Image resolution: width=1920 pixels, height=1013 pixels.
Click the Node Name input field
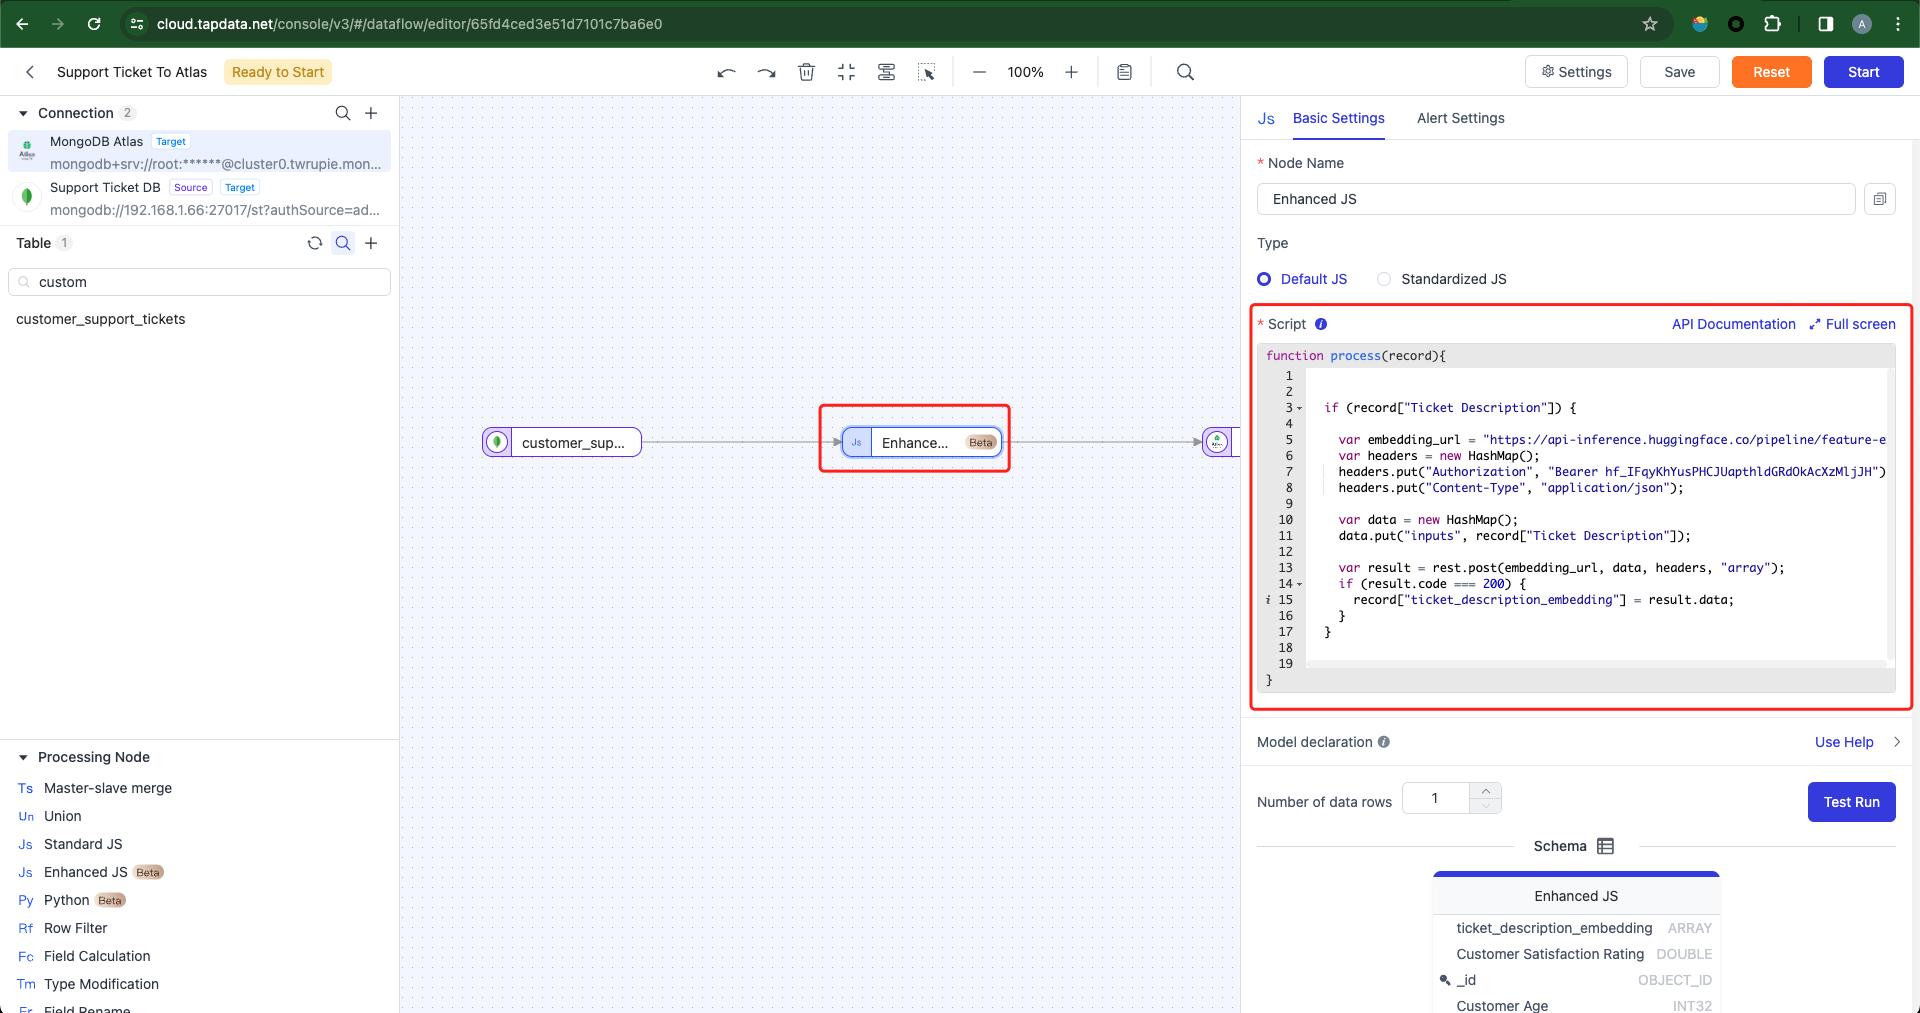point(1555,199)
